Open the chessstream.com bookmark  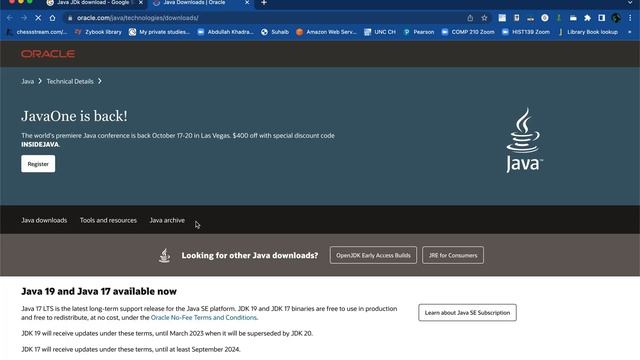point(37,32)
